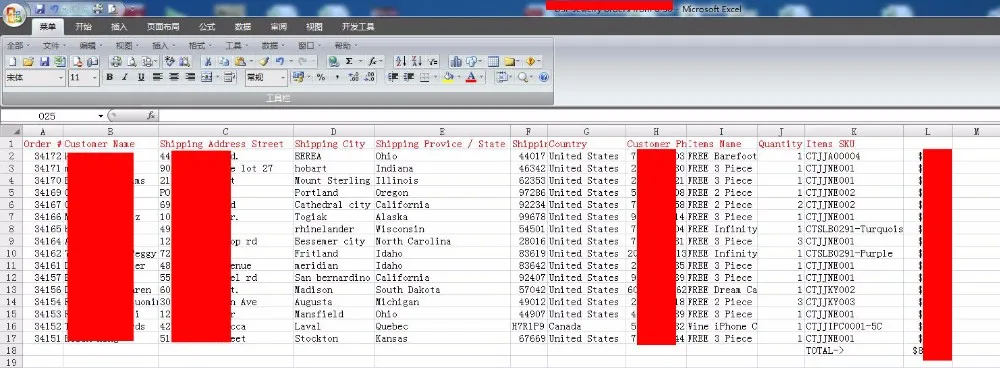This screenshot has height=368, width=1000.
Task: Select cell containing Canada
Action: (x=586, y=326)
